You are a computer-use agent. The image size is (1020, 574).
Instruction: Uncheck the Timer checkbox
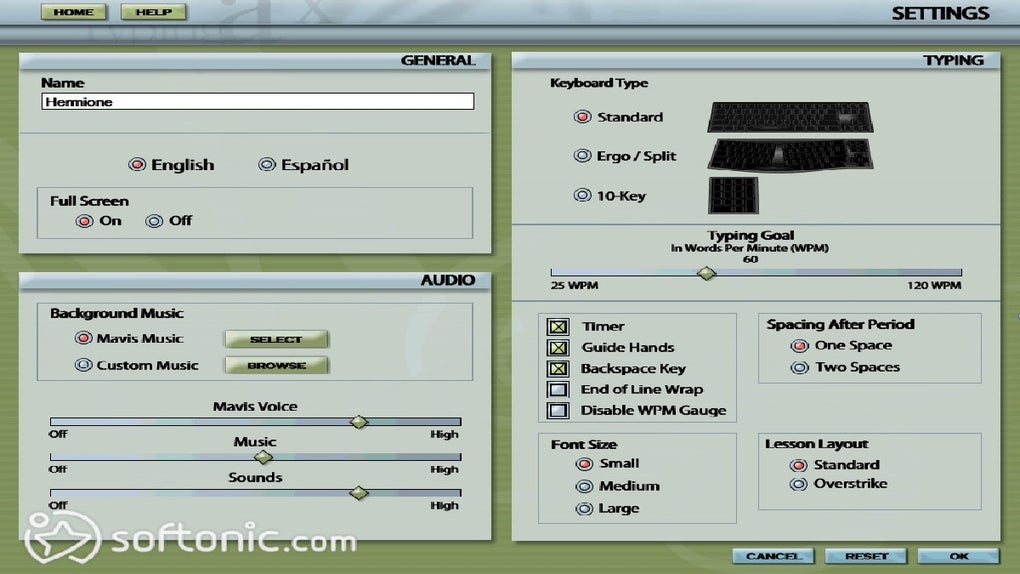(558, 326)
